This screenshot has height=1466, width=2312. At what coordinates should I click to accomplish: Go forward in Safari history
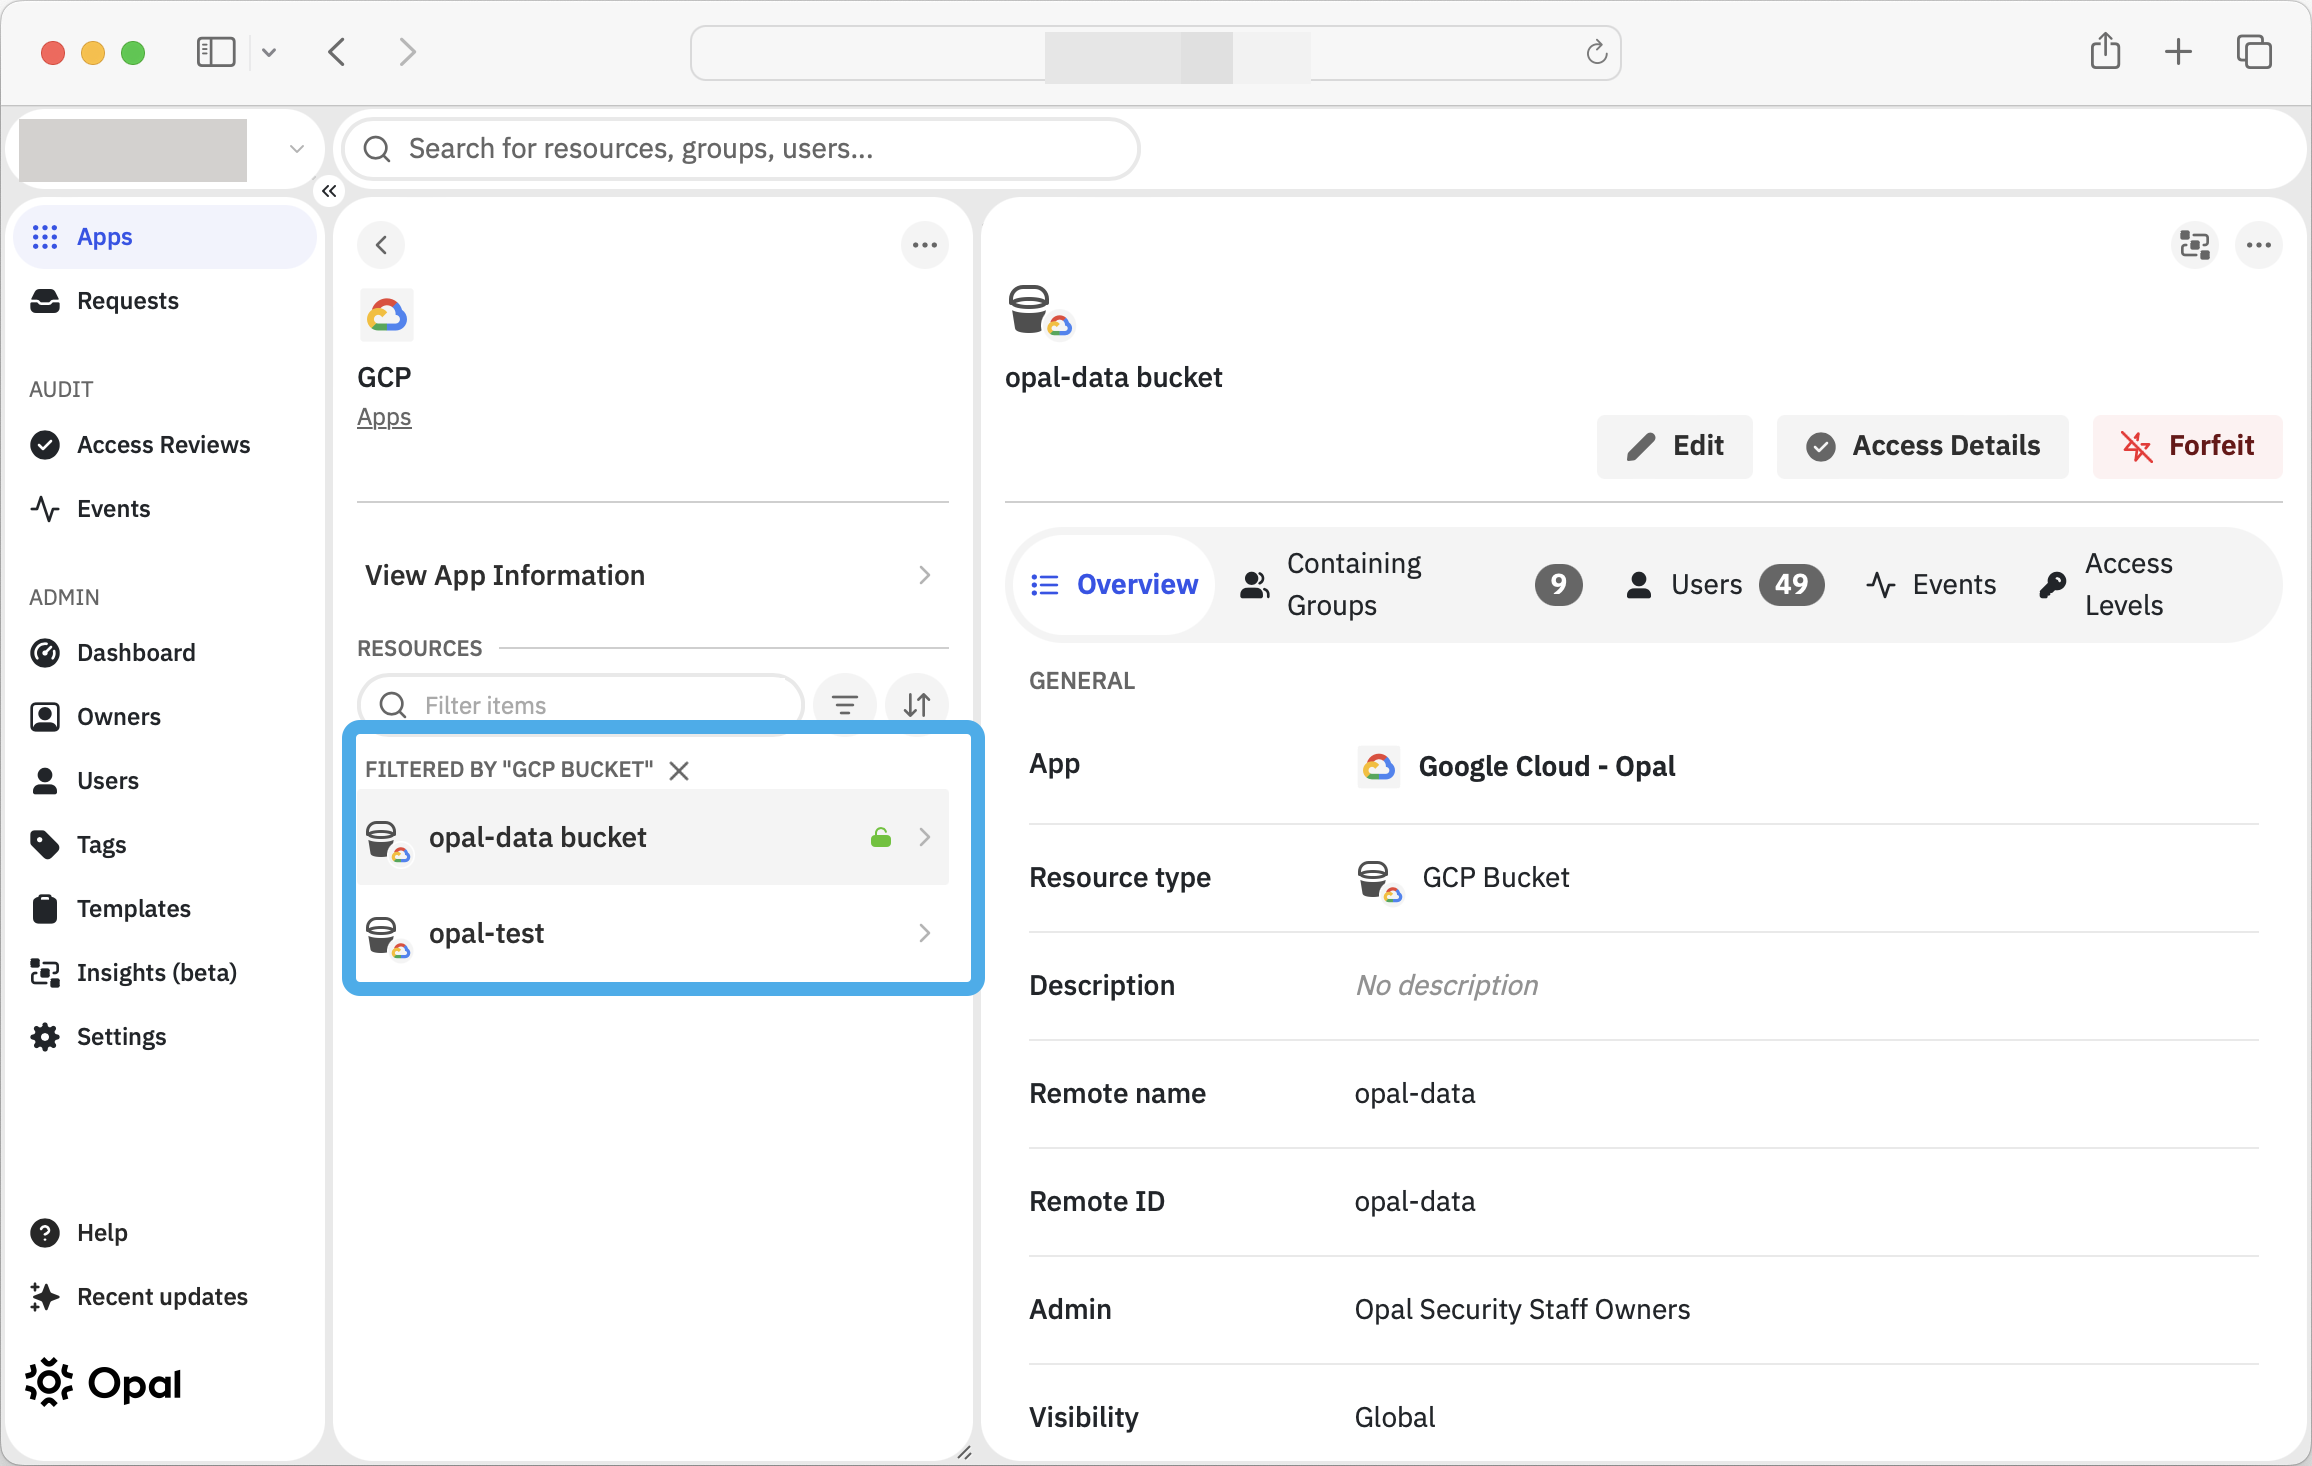[x=407, y=52]
